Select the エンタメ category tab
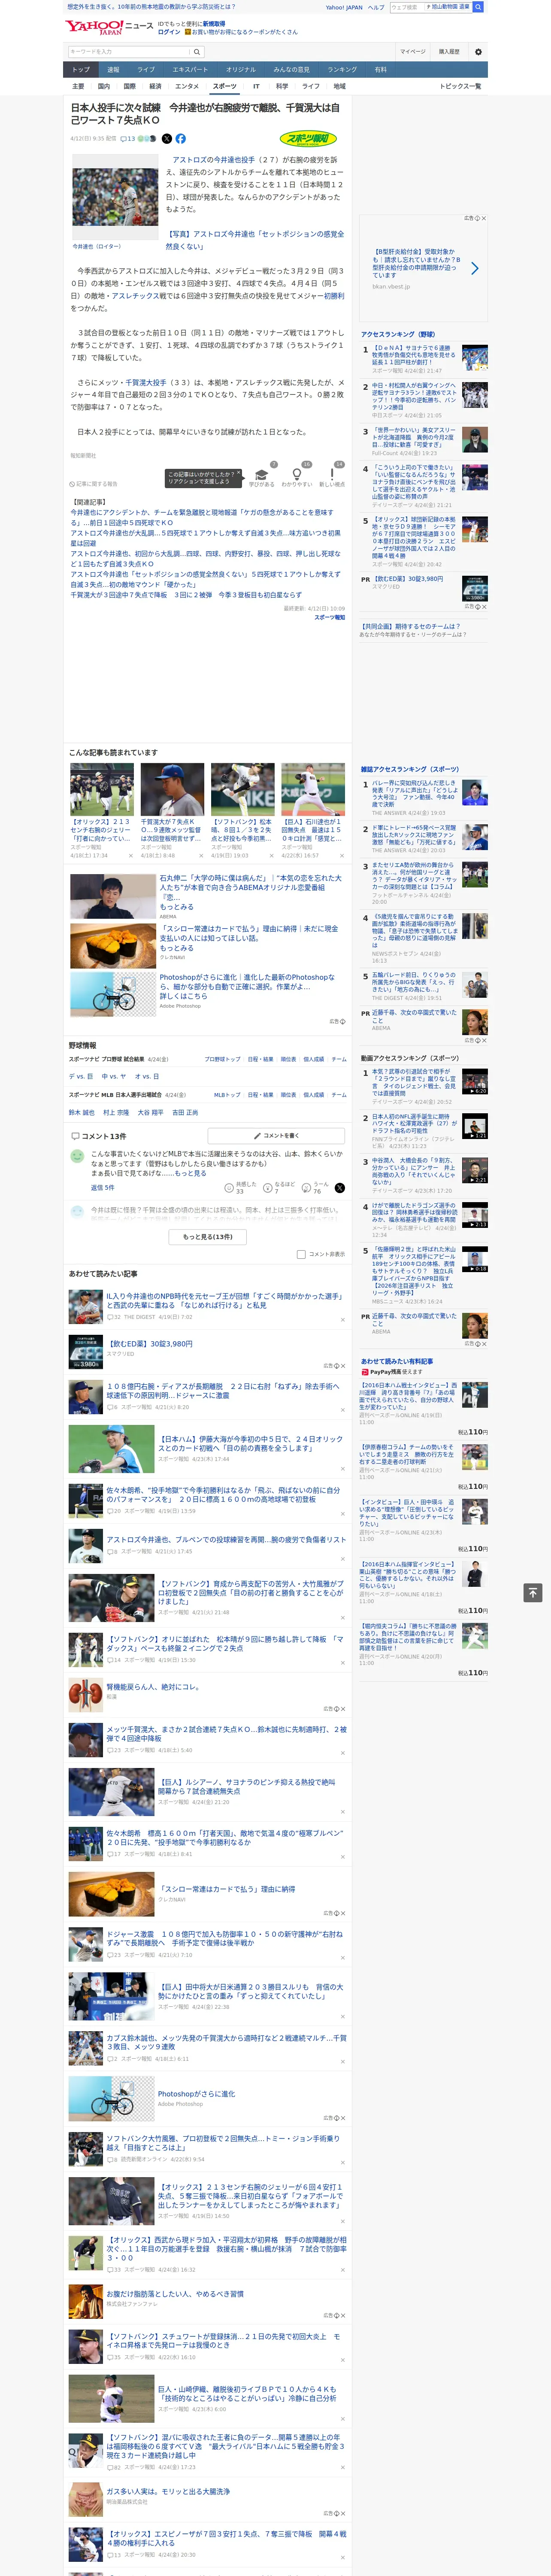Screen dimensions: 551x2576 (x=187, y=86)
